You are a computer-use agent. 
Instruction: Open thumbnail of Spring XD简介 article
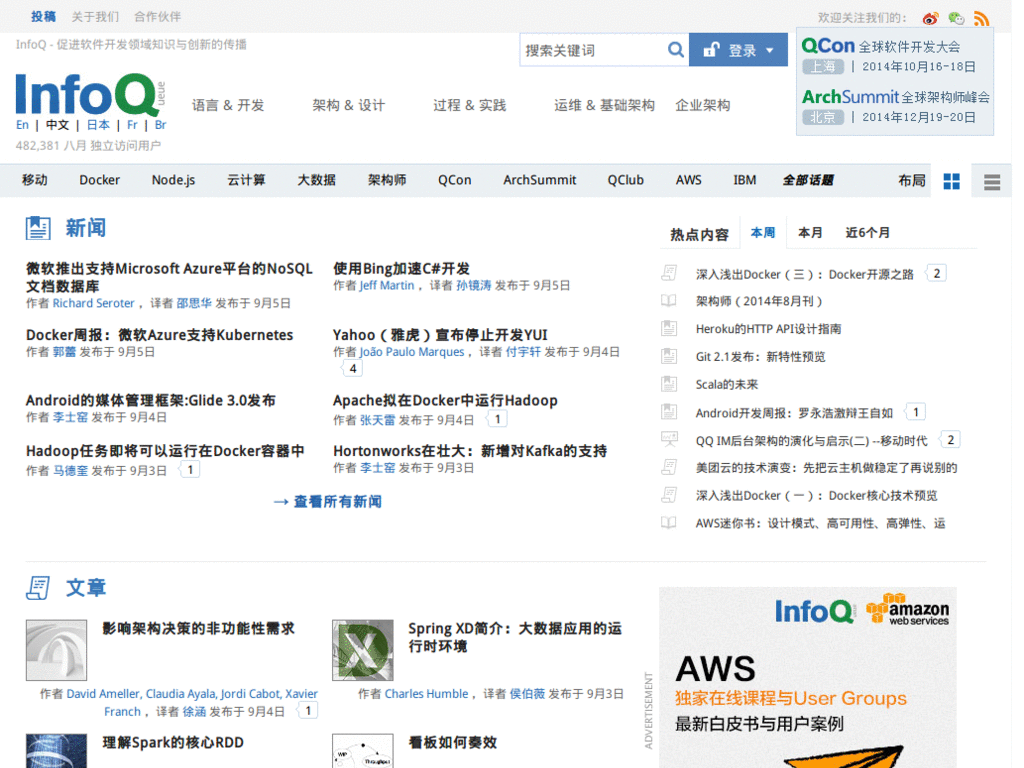tap(362, 650)
